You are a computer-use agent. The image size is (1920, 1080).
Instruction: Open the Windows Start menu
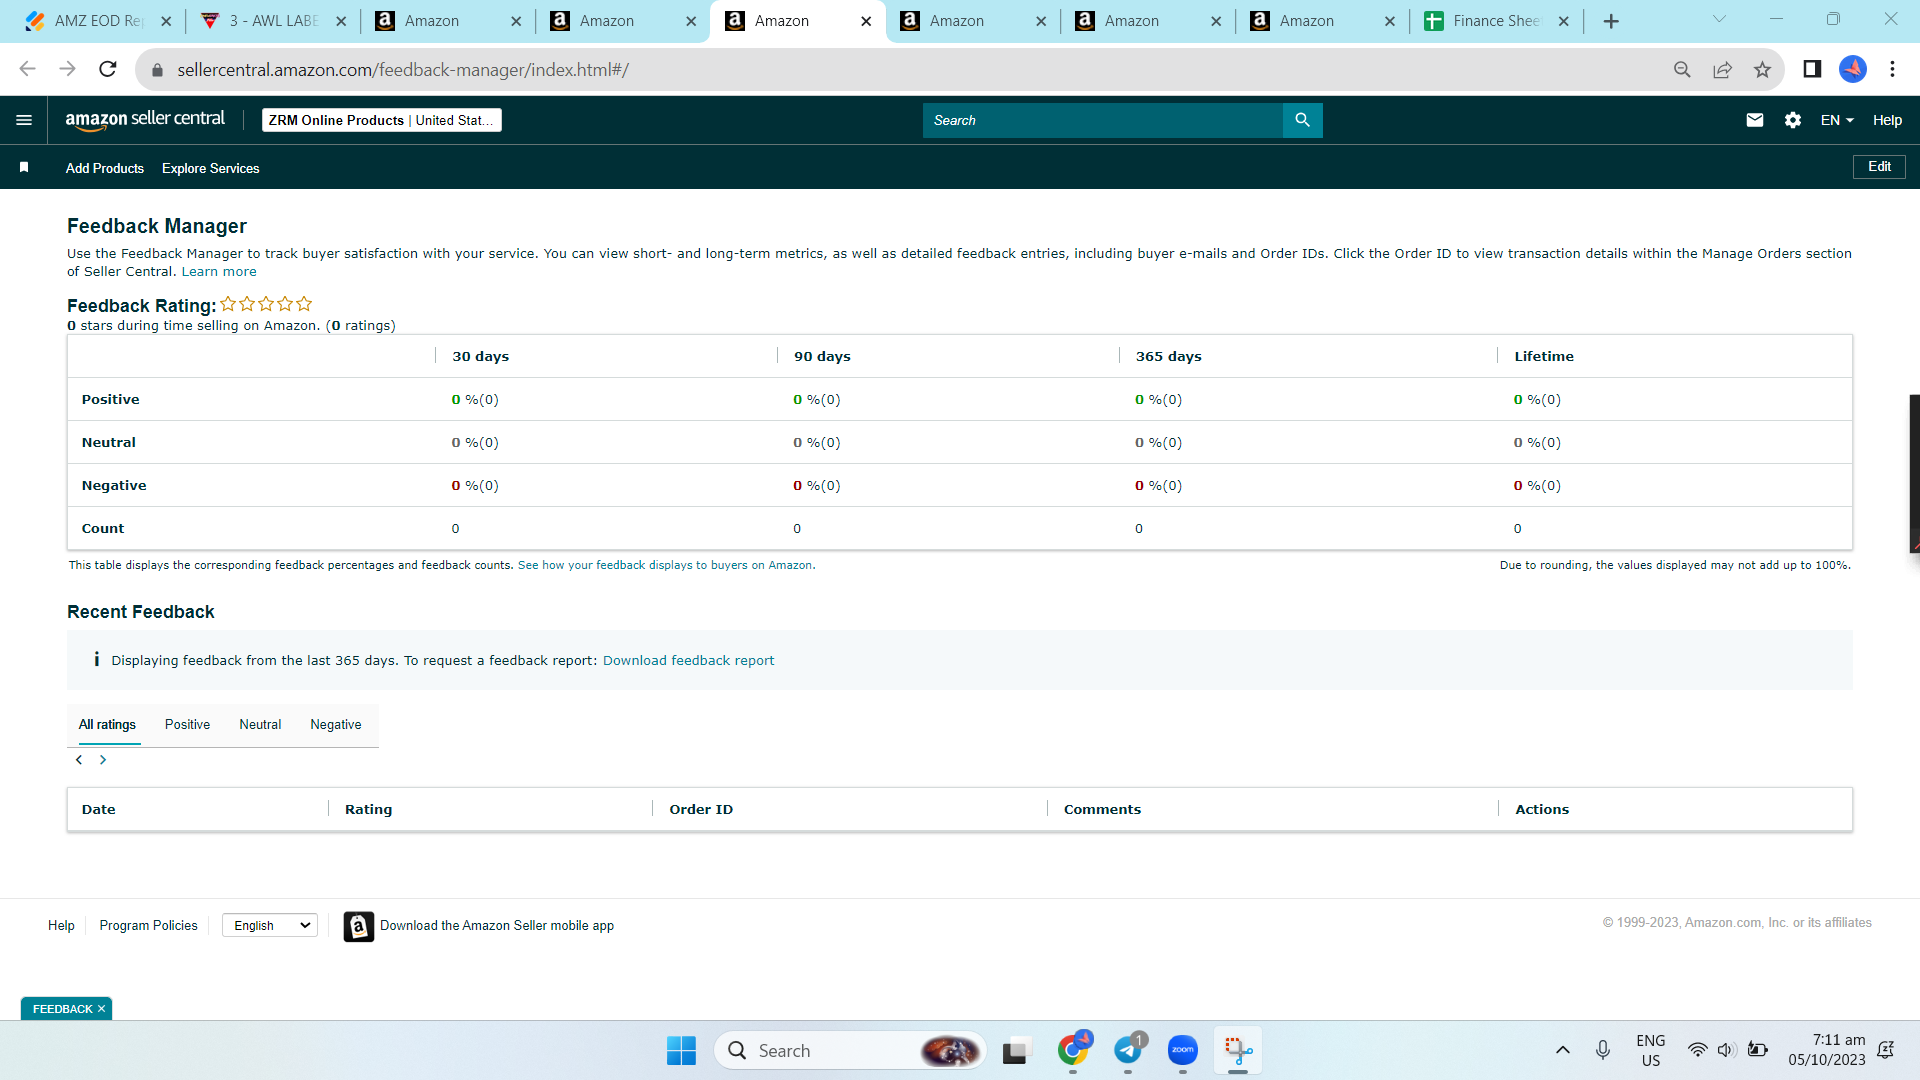coord(681,1051)
